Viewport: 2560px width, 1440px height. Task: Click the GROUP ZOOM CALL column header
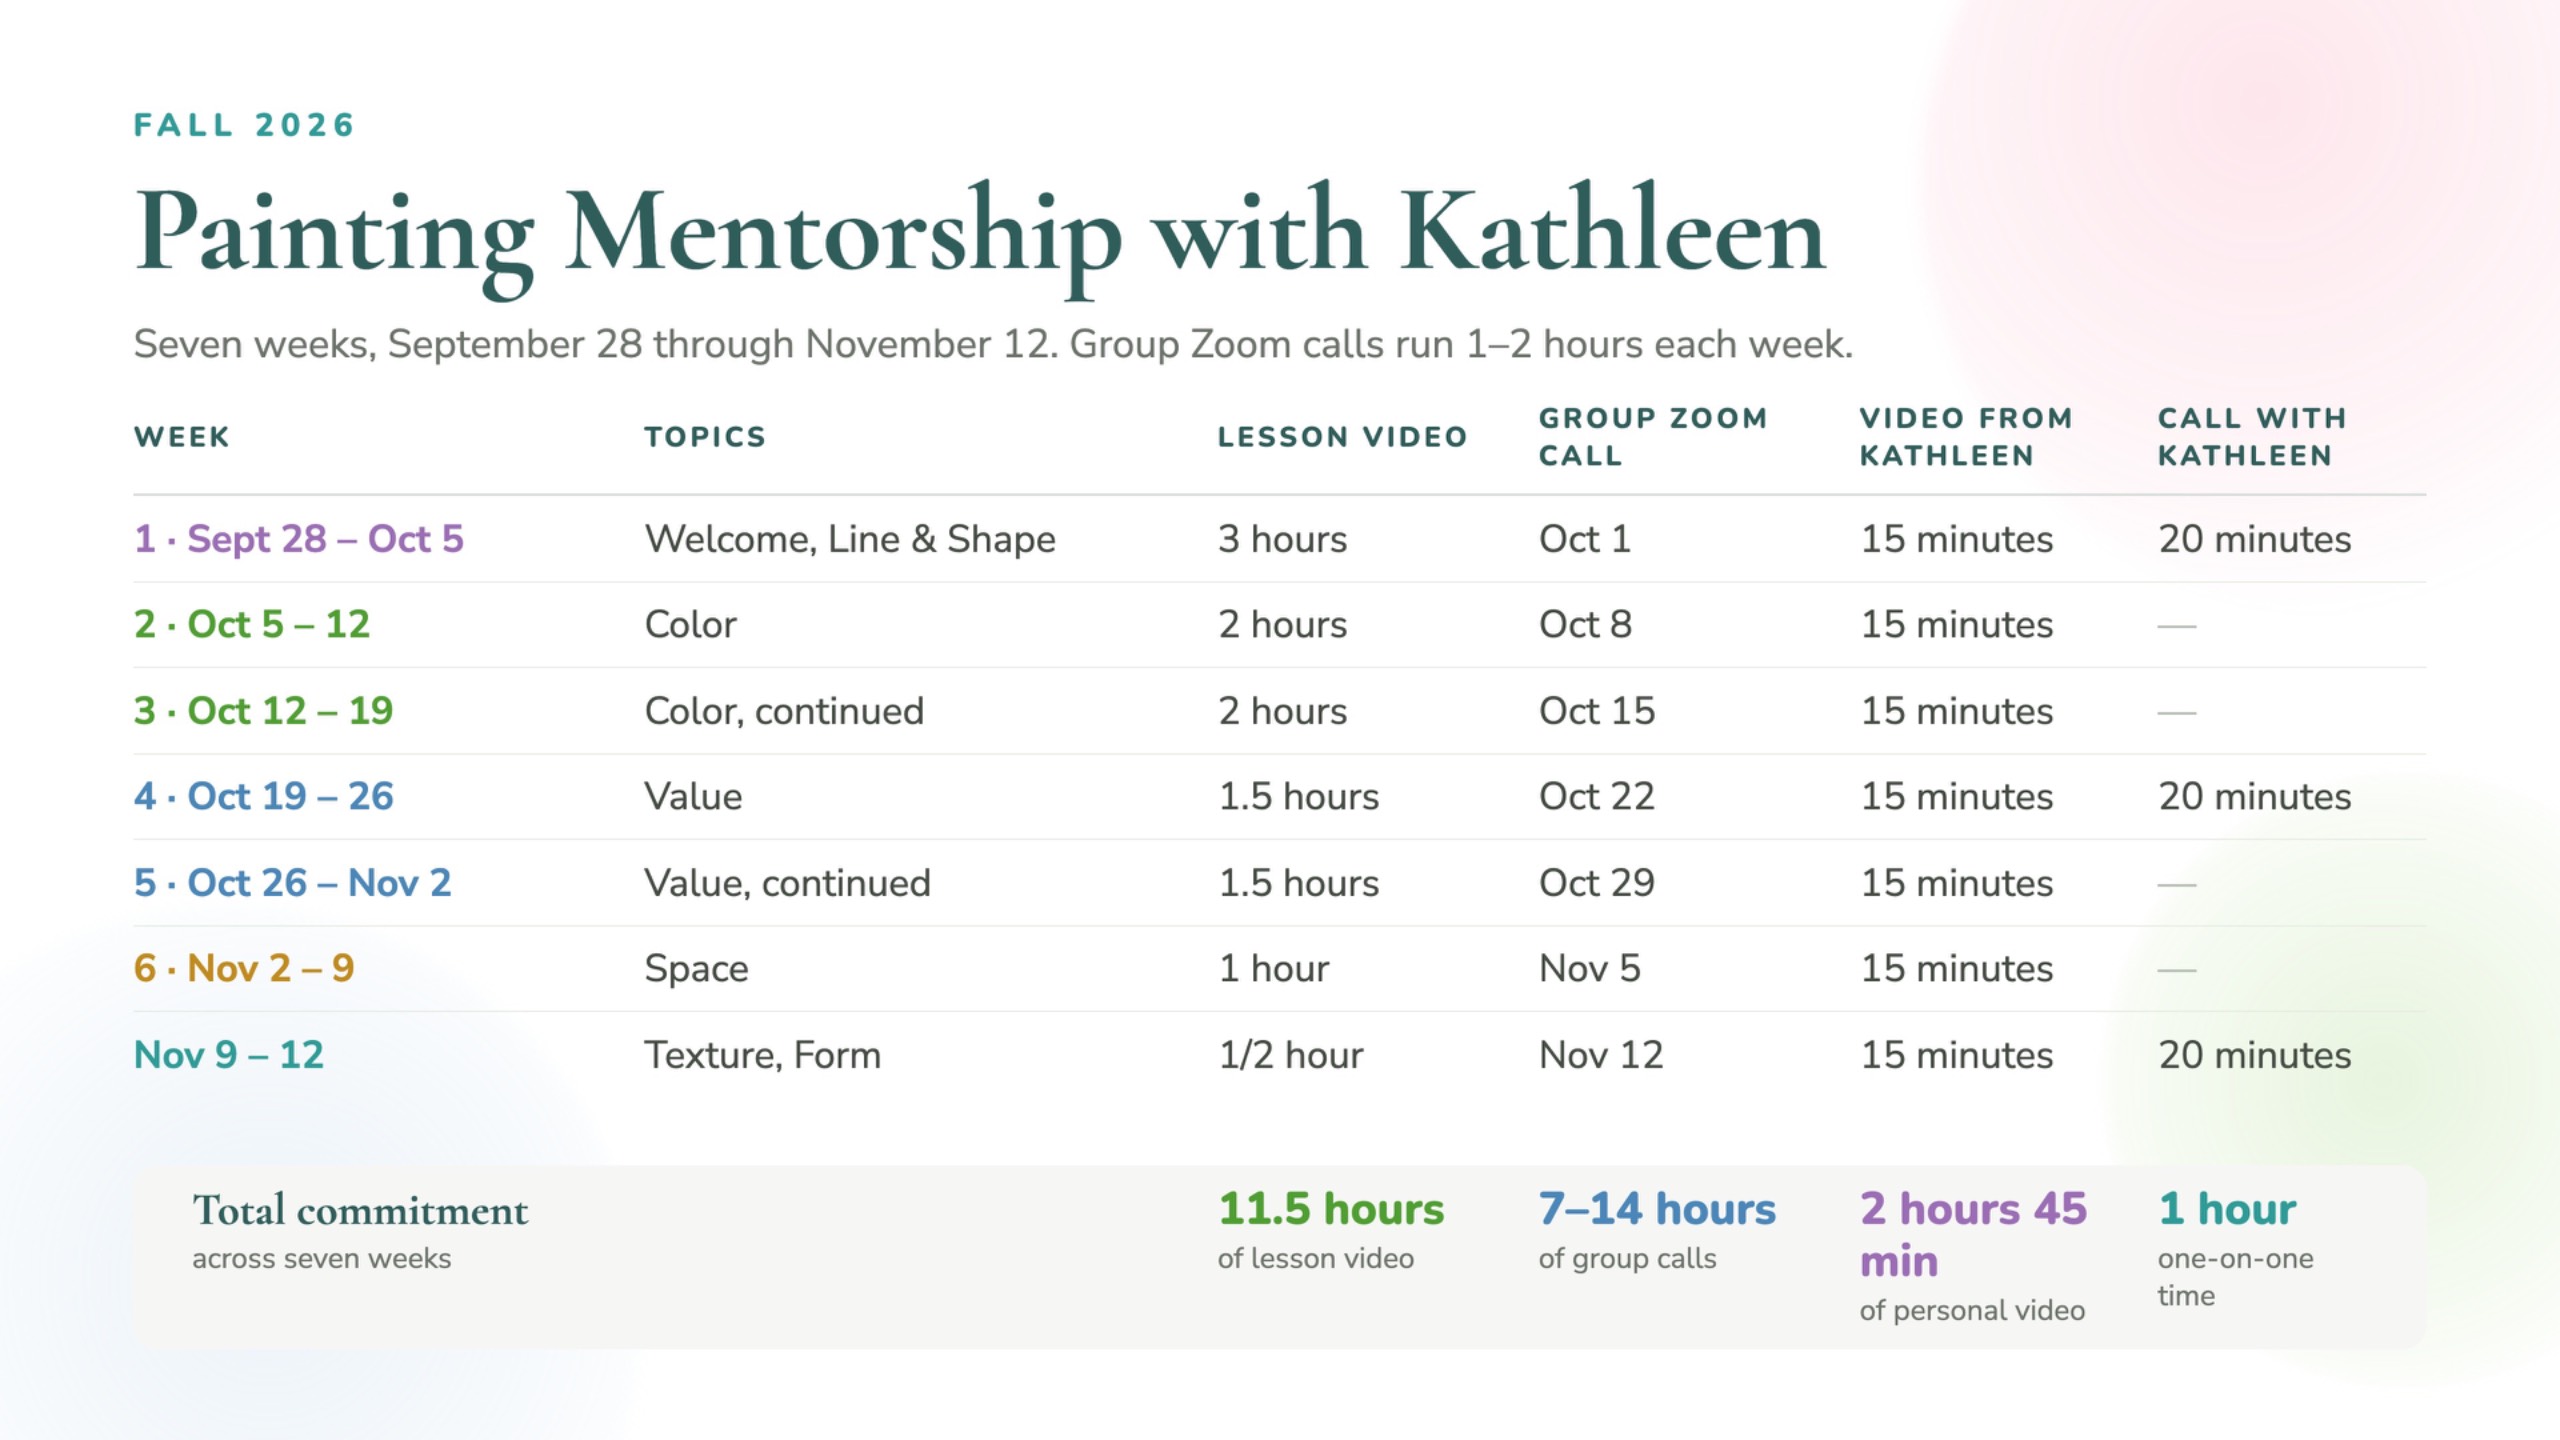click(1653, 437)
